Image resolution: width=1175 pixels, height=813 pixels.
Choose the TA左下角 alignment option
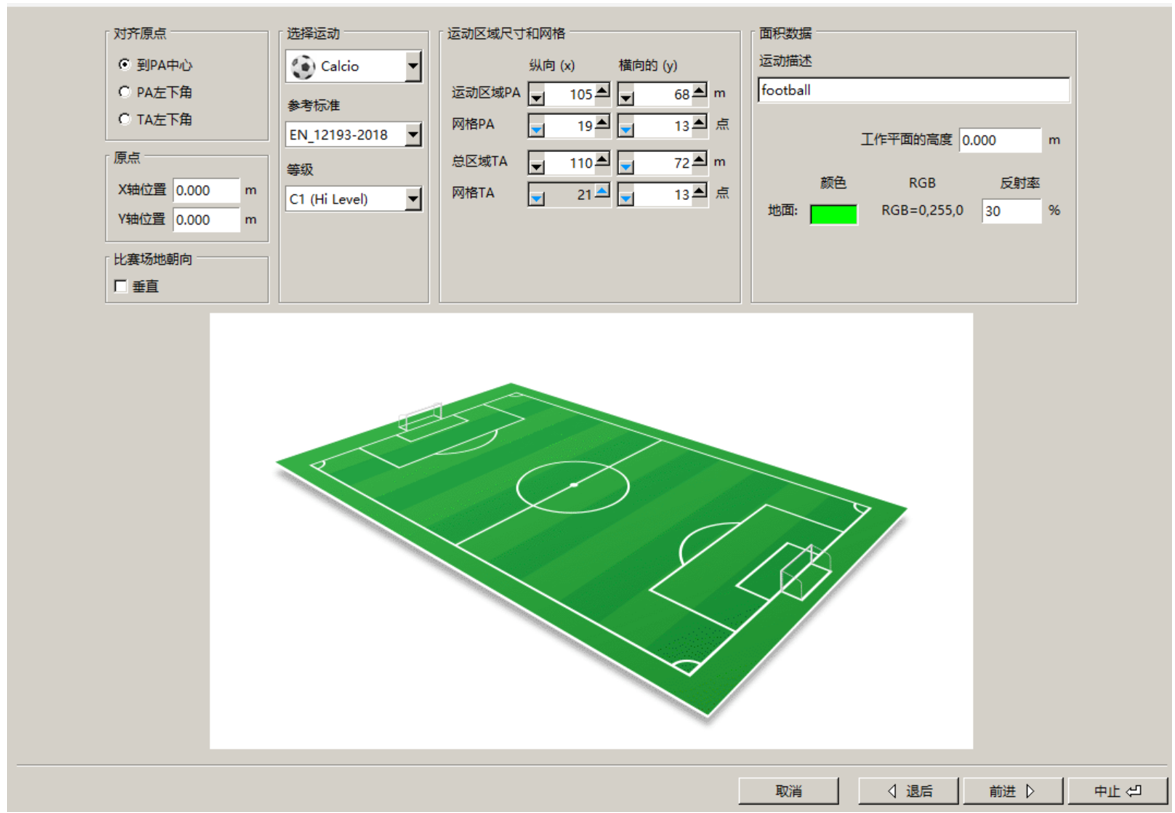pyautogui.click(x=124, y=119)
